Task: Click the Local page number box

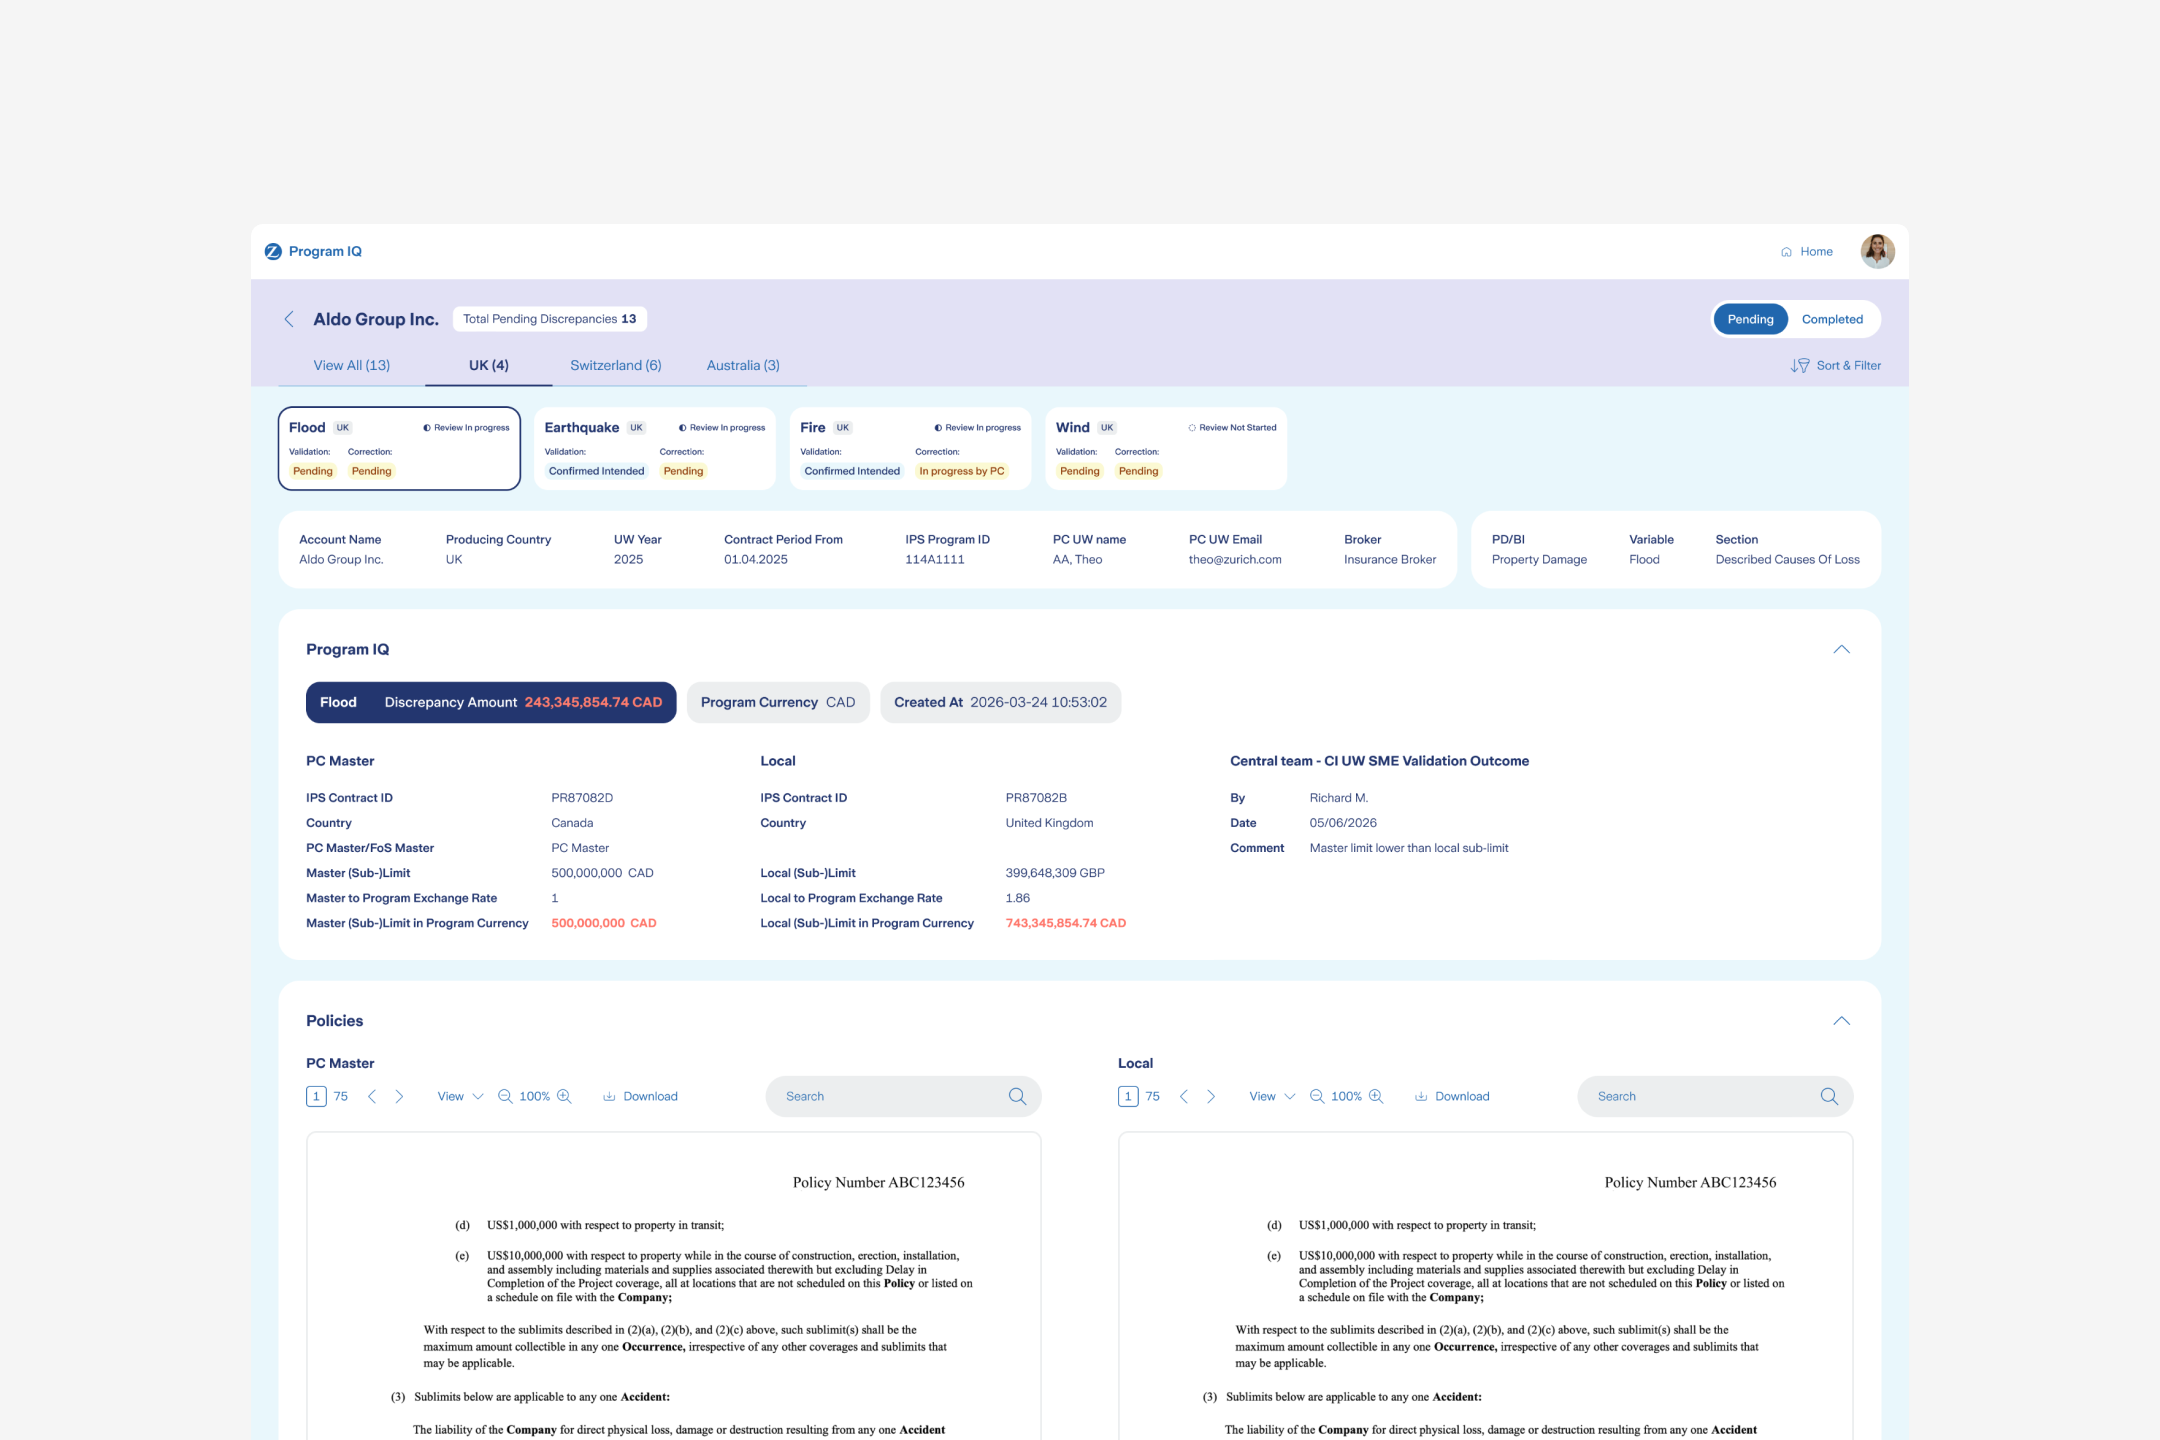Action: [1128, 1096]
